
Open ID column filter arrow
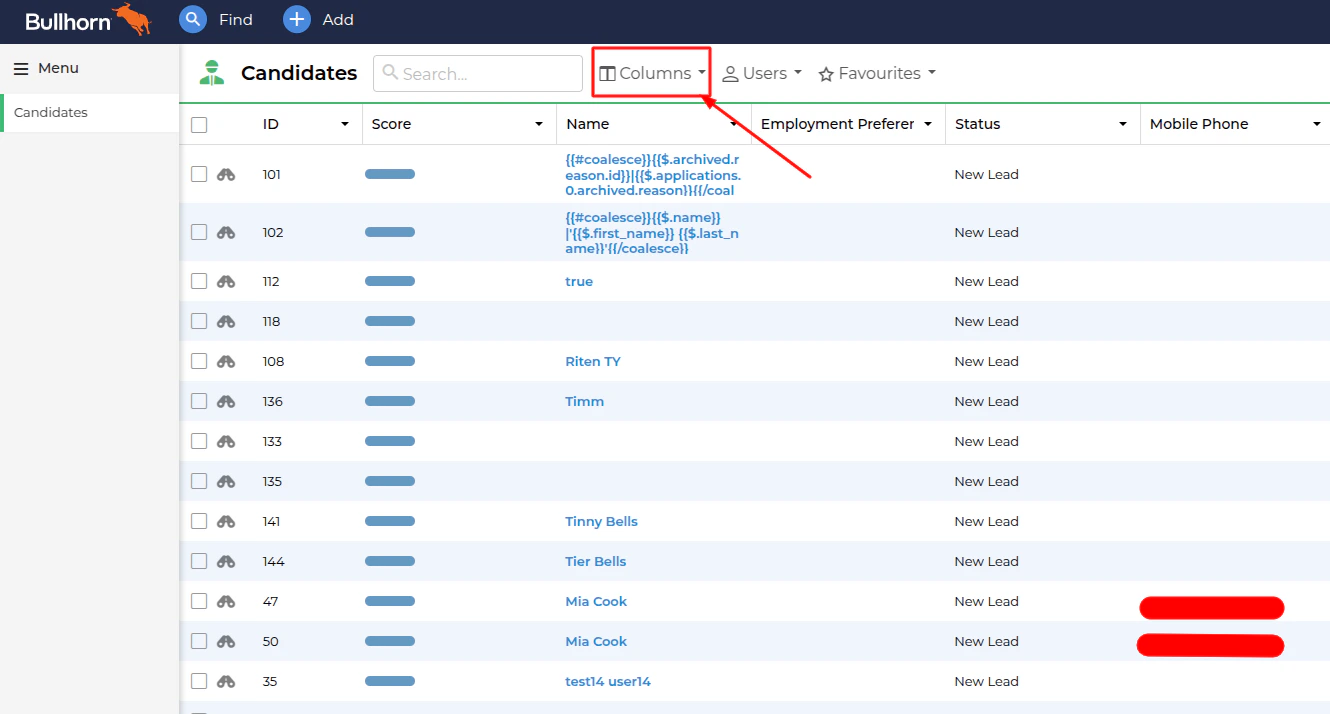pyautogui.click(x=345, y=124)
